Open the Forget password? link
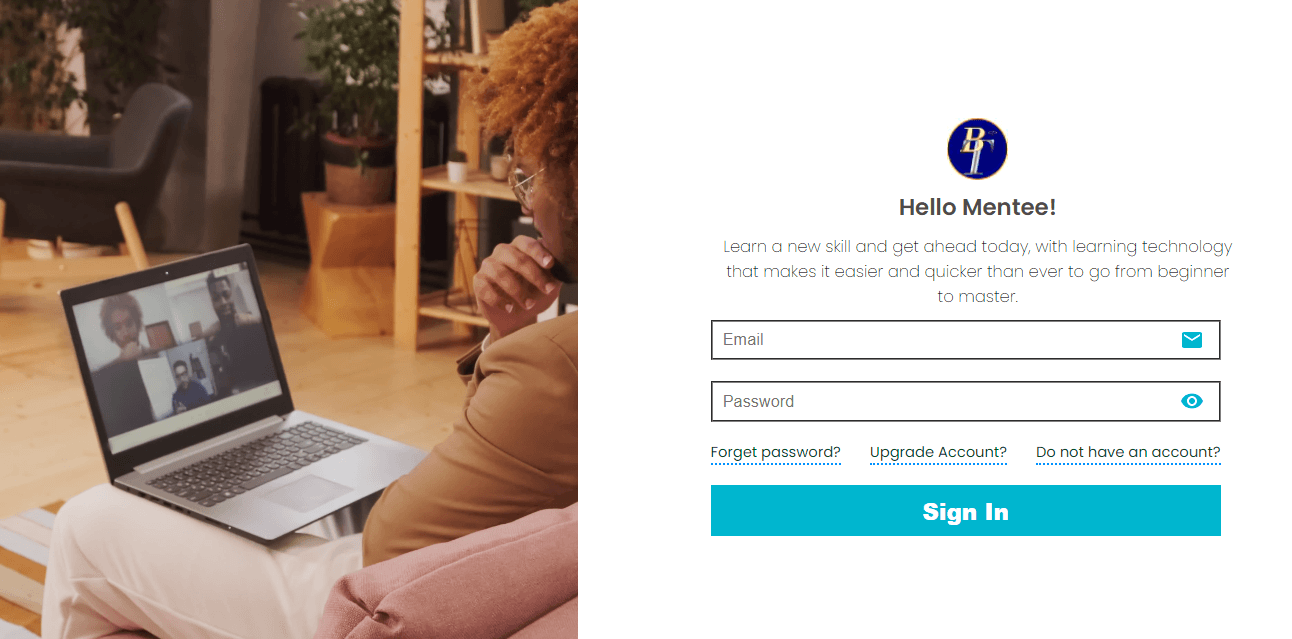 [775, 453]
